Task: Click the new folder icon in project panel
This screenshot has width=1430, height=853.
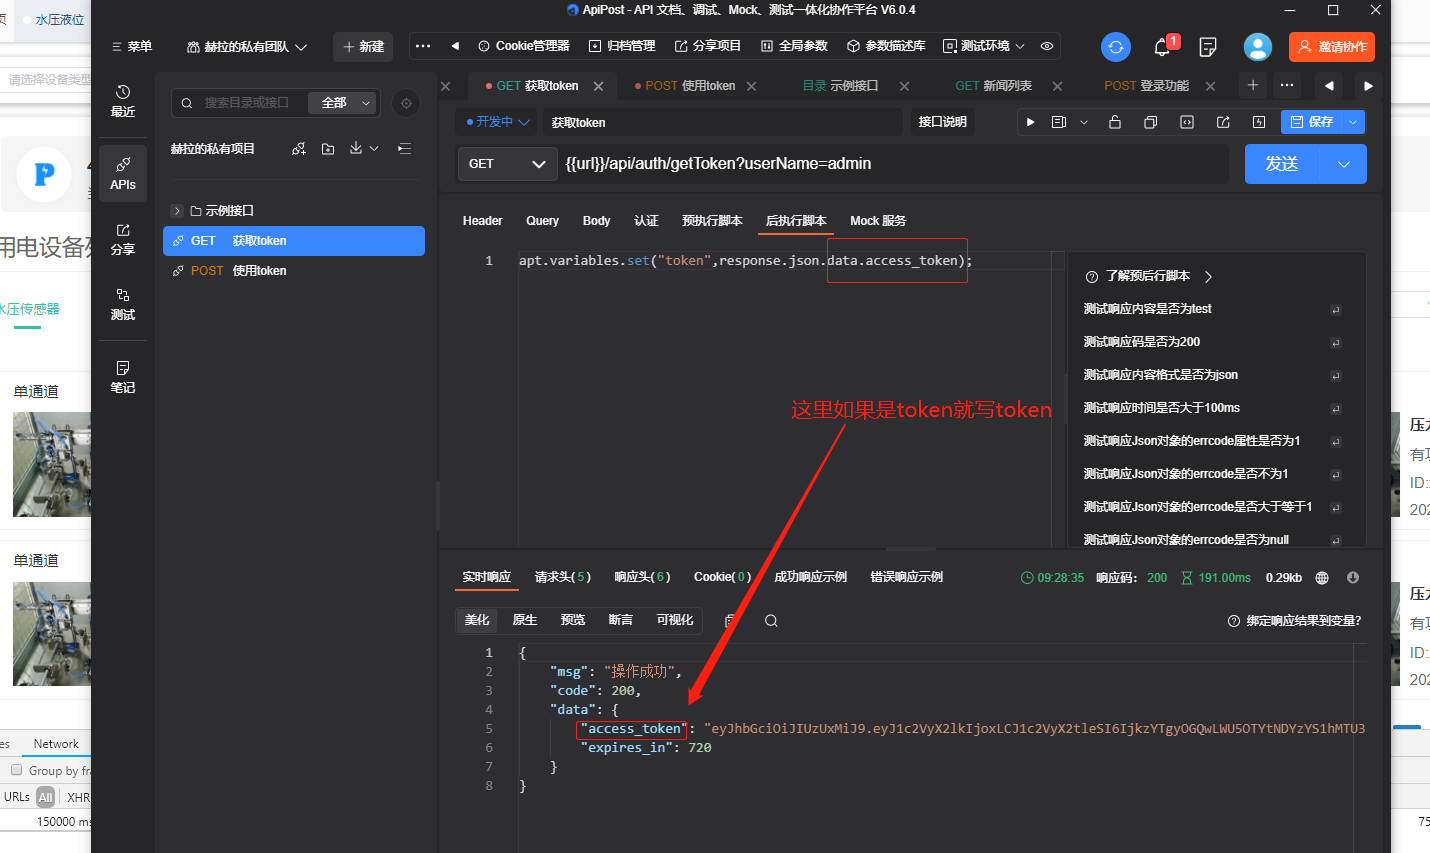Action: point(327,148)
